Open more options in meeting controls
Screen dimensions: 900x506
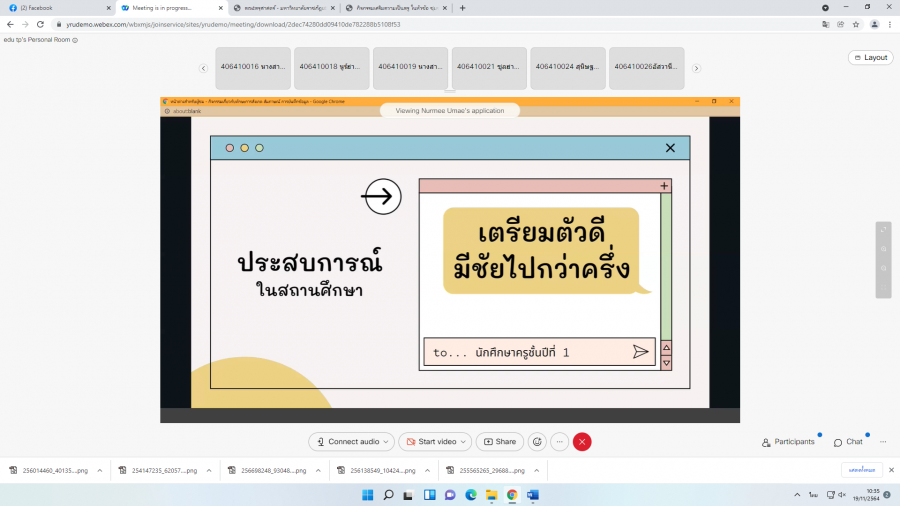tap(560, 441)
